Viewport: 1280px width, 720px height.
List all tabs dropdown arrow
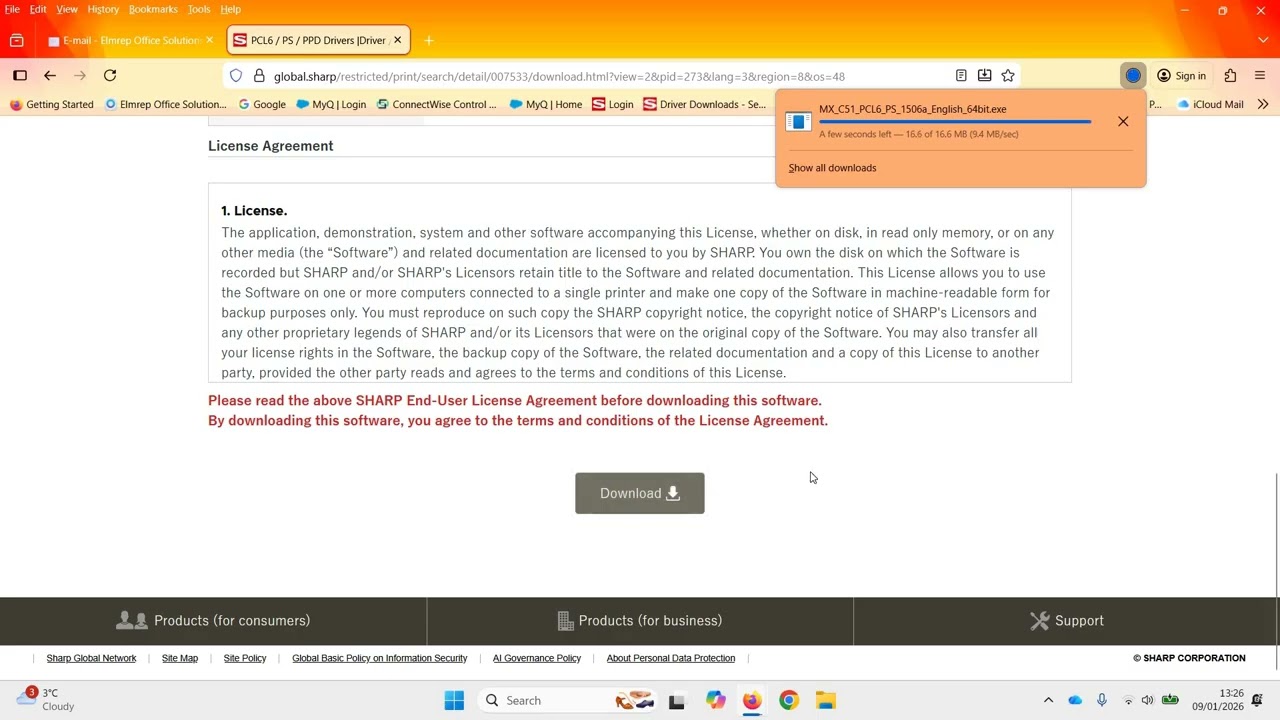point(1263,41)
